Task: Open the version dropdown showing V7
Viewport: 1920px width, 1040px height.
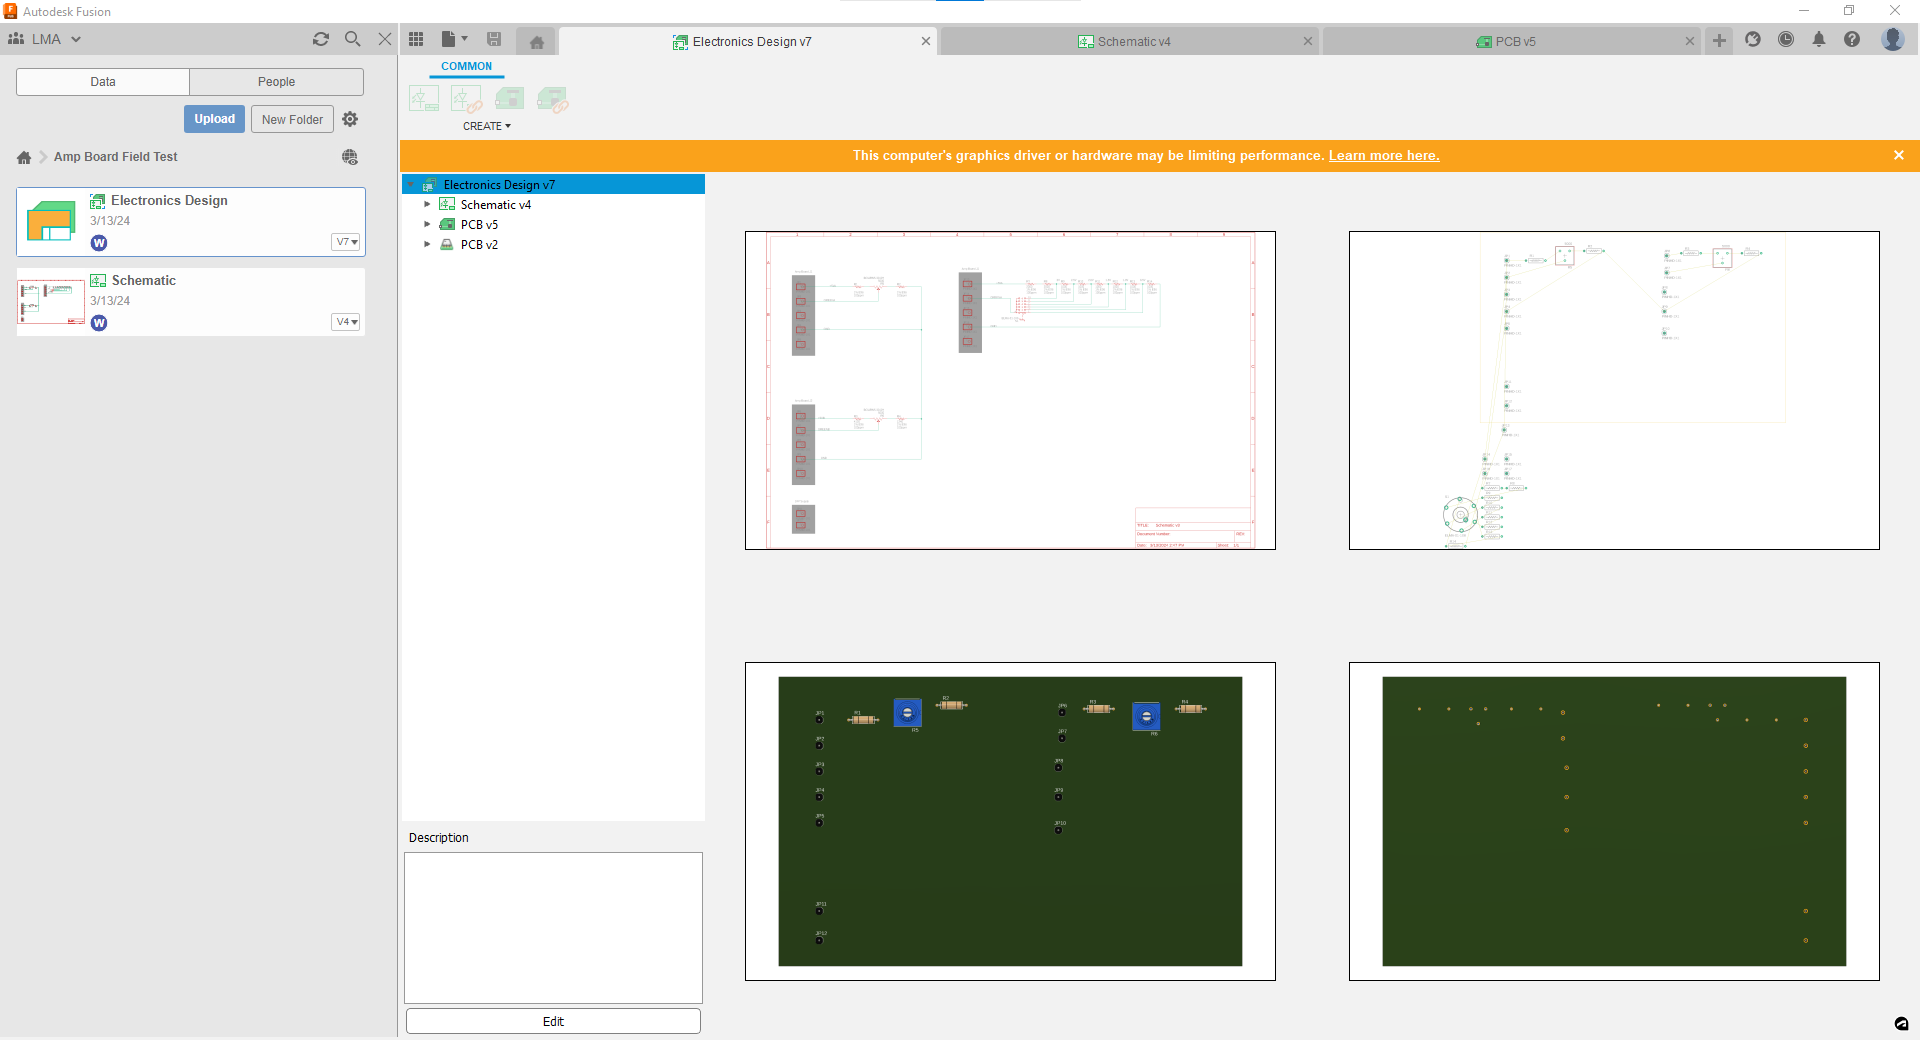Action: point(345,242)
